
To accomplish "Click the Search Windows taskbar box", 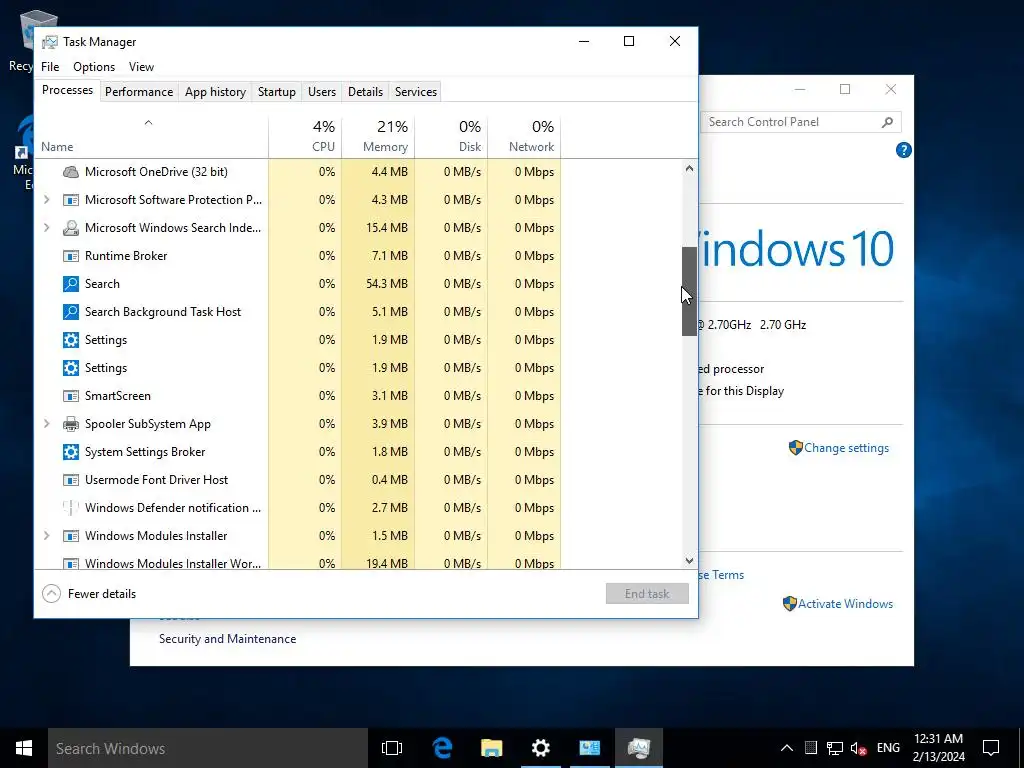I will (x=208, y=748).
